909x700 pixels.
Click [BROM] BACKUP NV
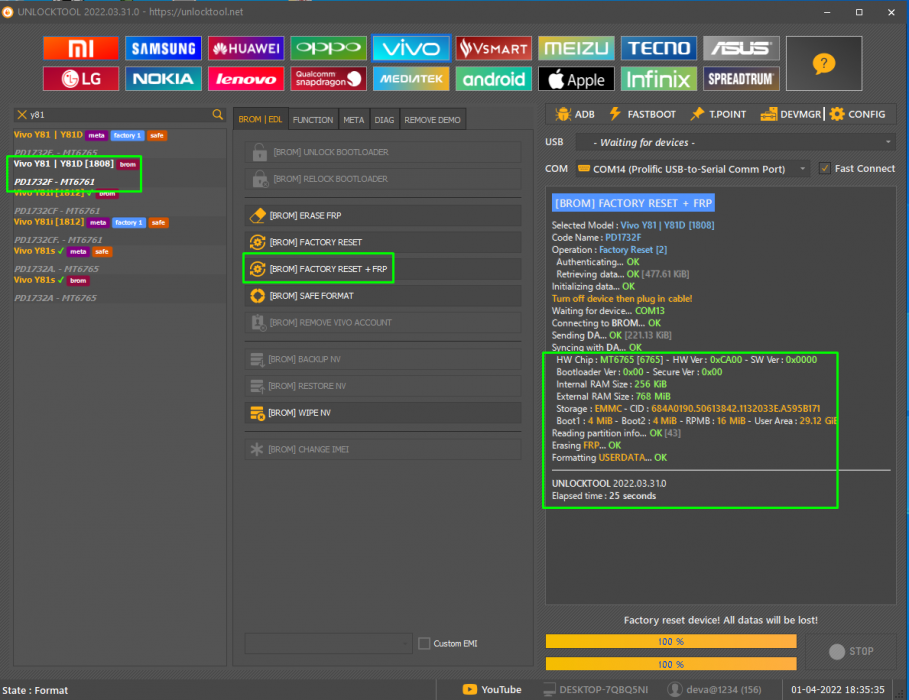383,360
